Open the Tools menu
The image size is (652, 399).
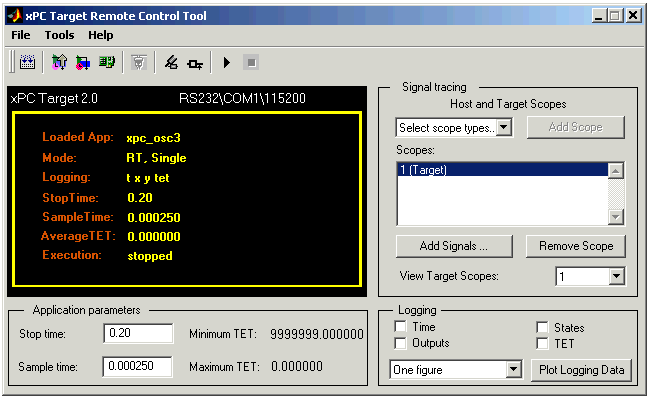59,35
